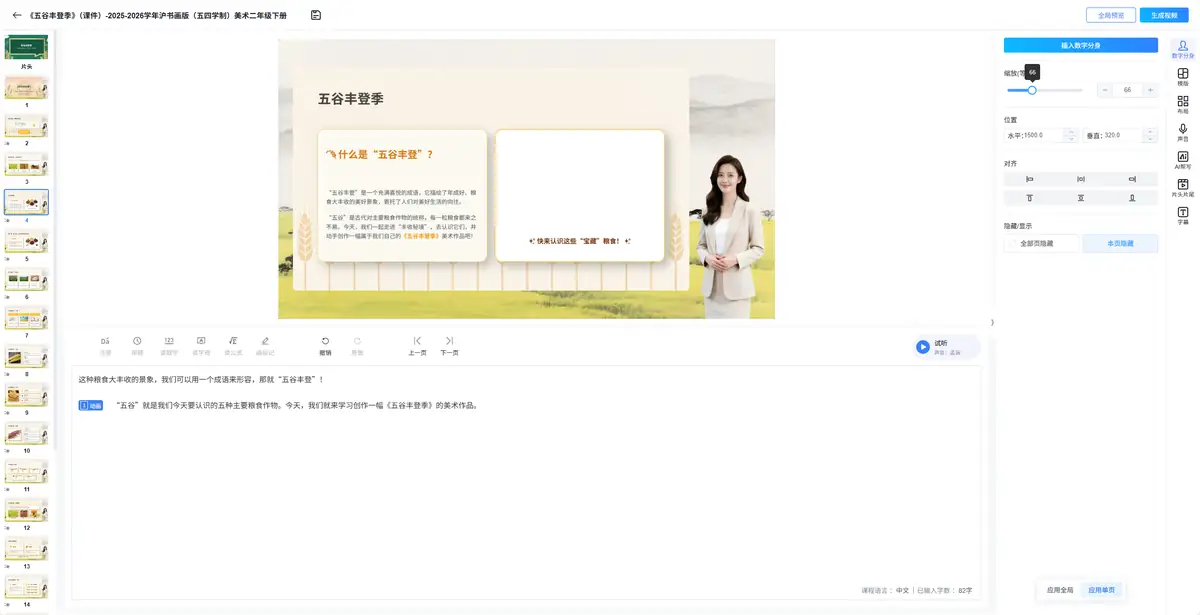Align the avatar to horizontal center
The height and width of the screenshot is (615, 1200).
point(1081,179)
